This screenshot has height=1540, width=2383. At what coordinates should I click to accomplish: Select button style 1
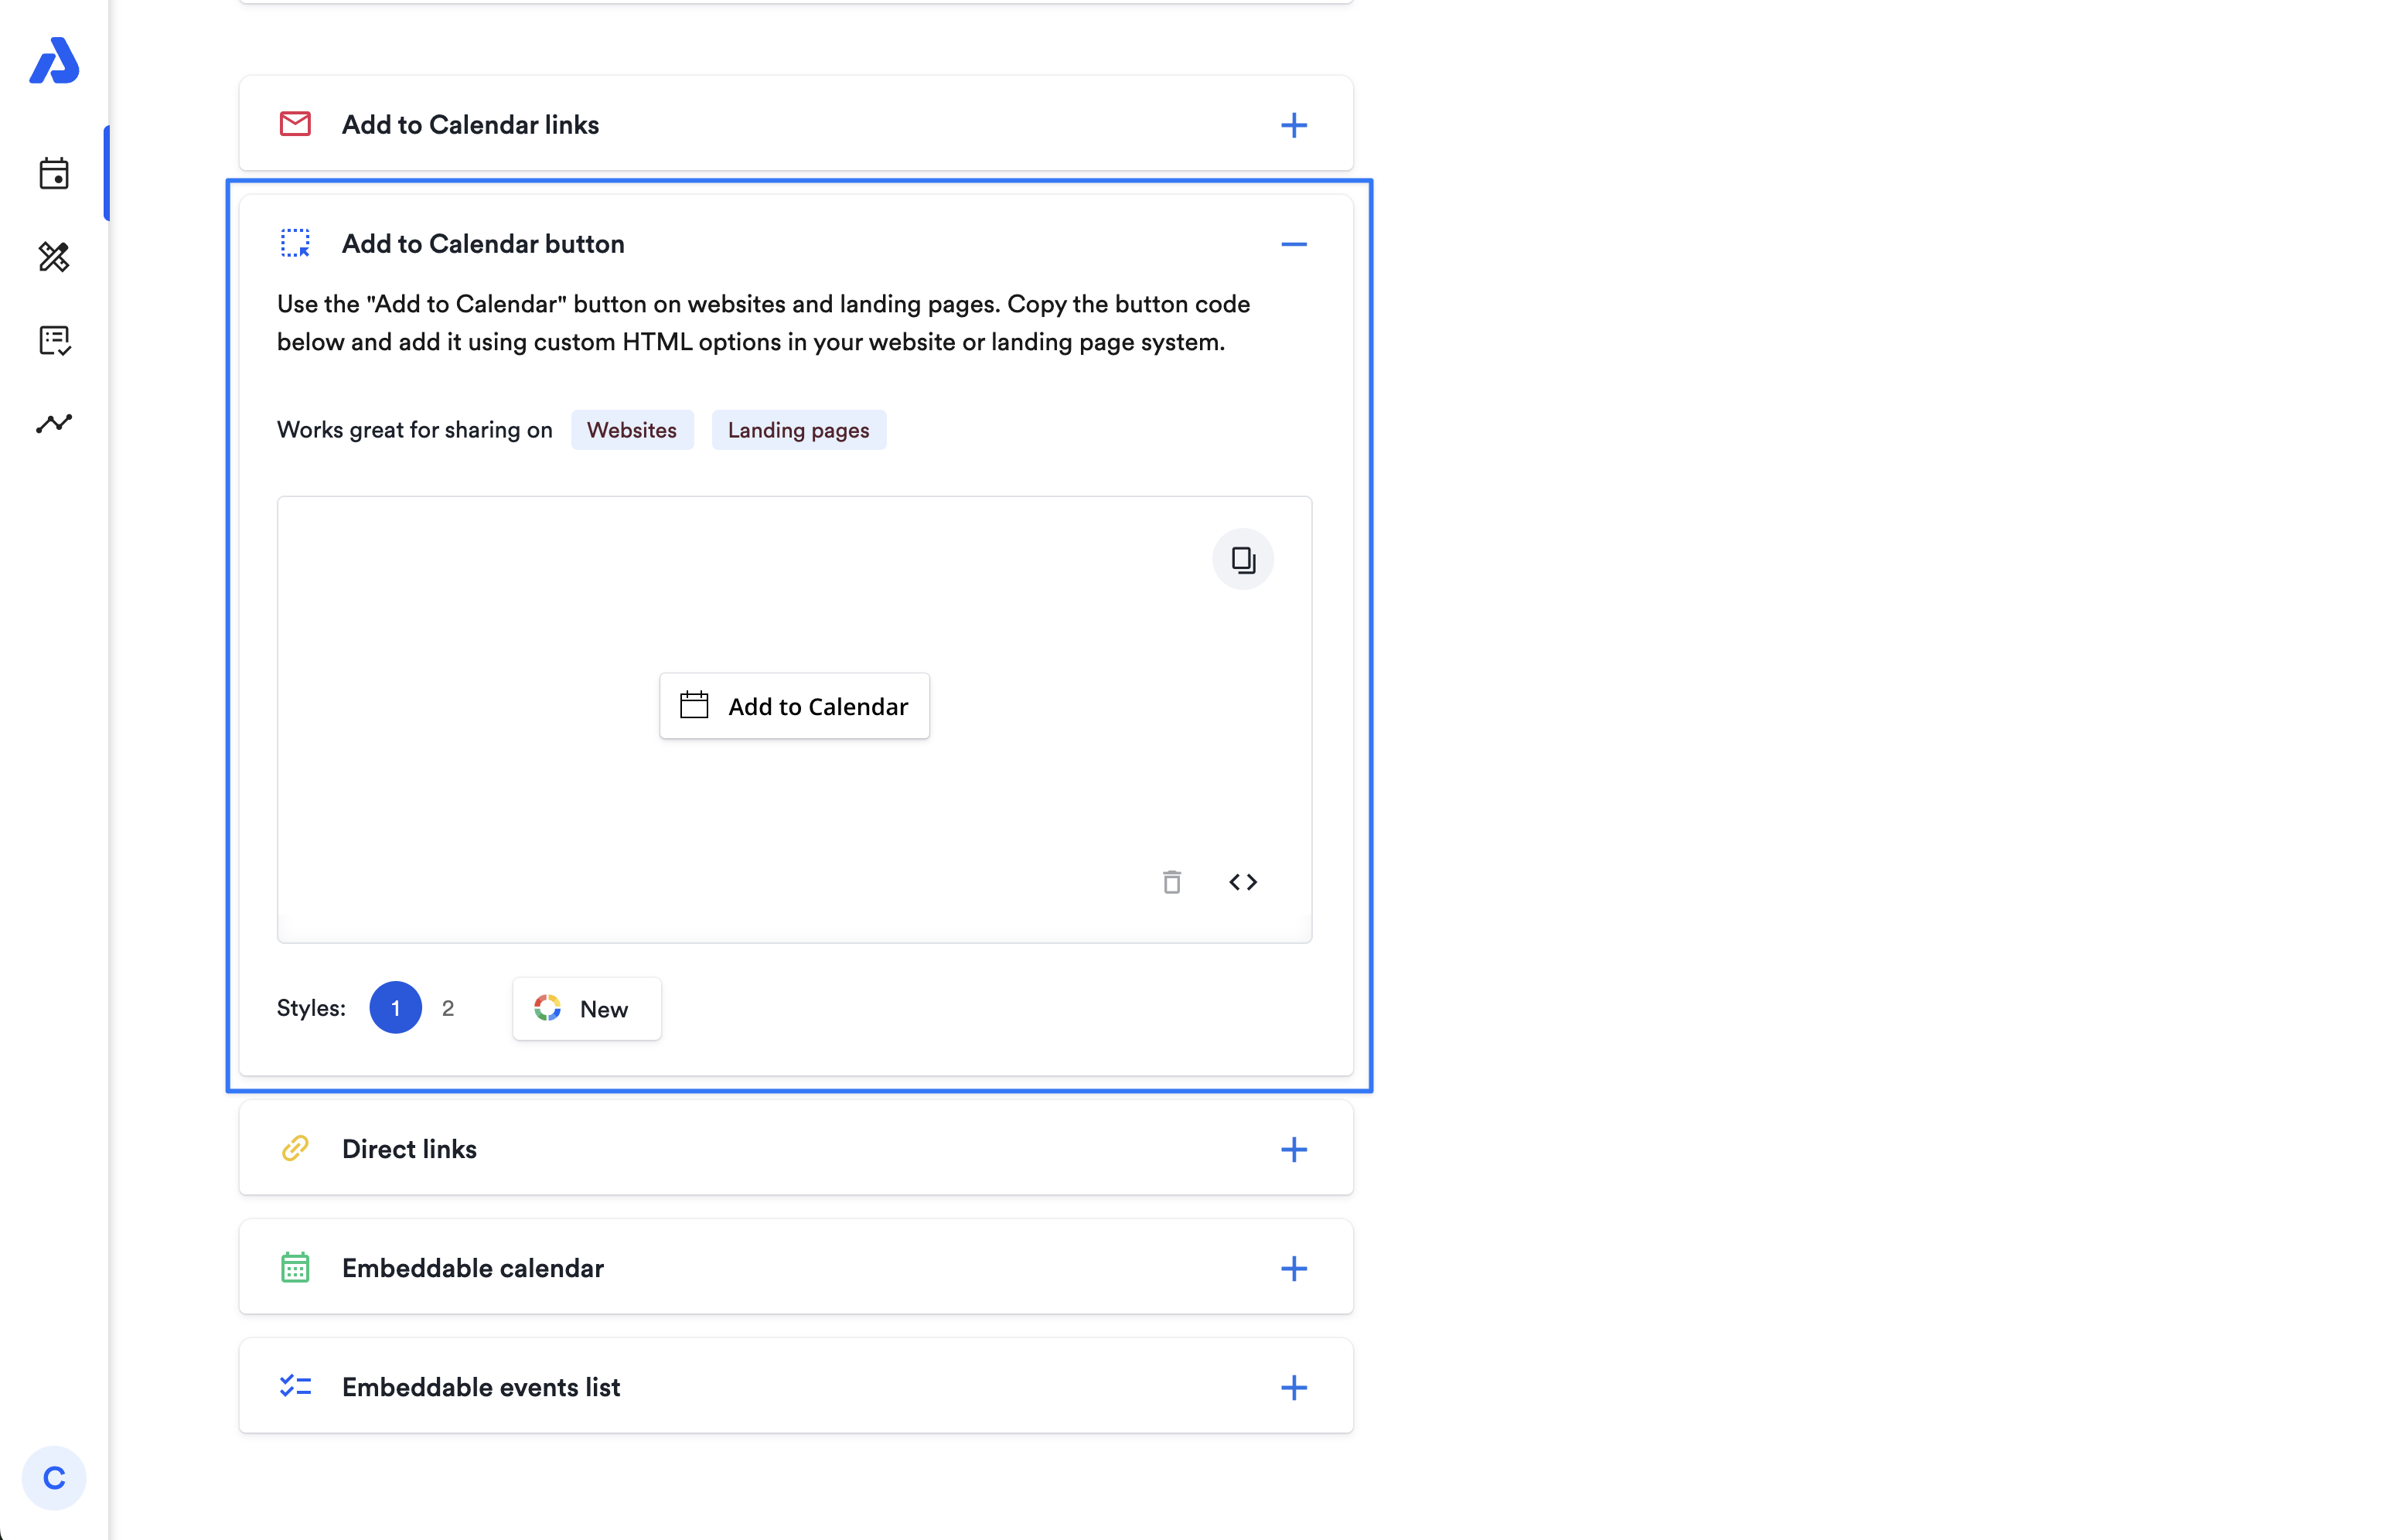395,1008
